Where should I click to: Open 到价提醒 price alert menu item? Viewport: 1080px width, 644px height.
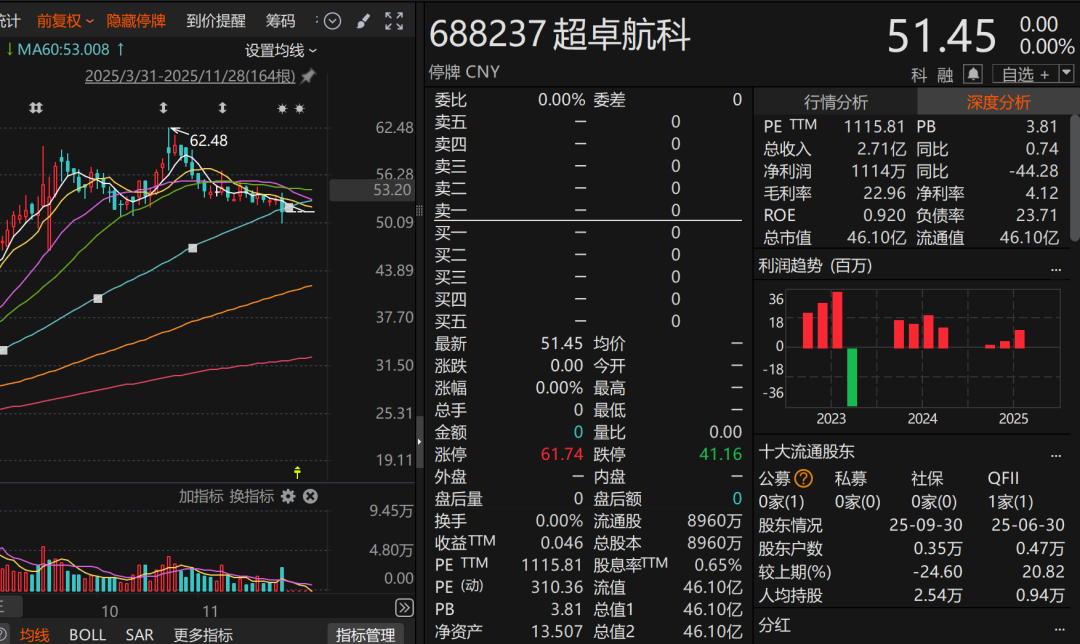[216, 21]
